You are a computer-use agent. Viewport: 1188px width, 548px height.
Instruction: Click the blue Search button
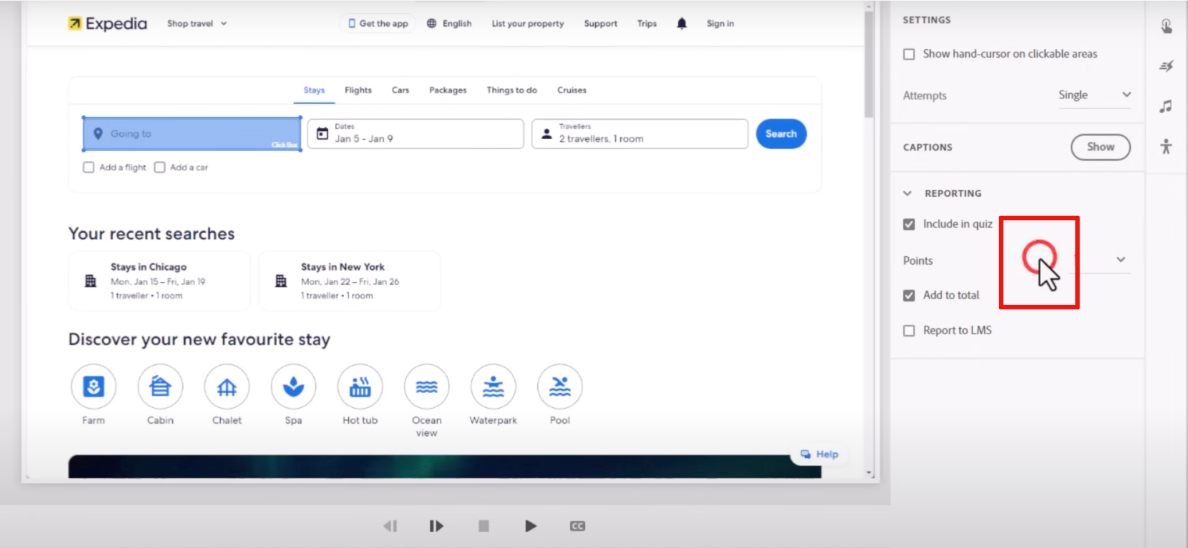[x=781, y=134]
